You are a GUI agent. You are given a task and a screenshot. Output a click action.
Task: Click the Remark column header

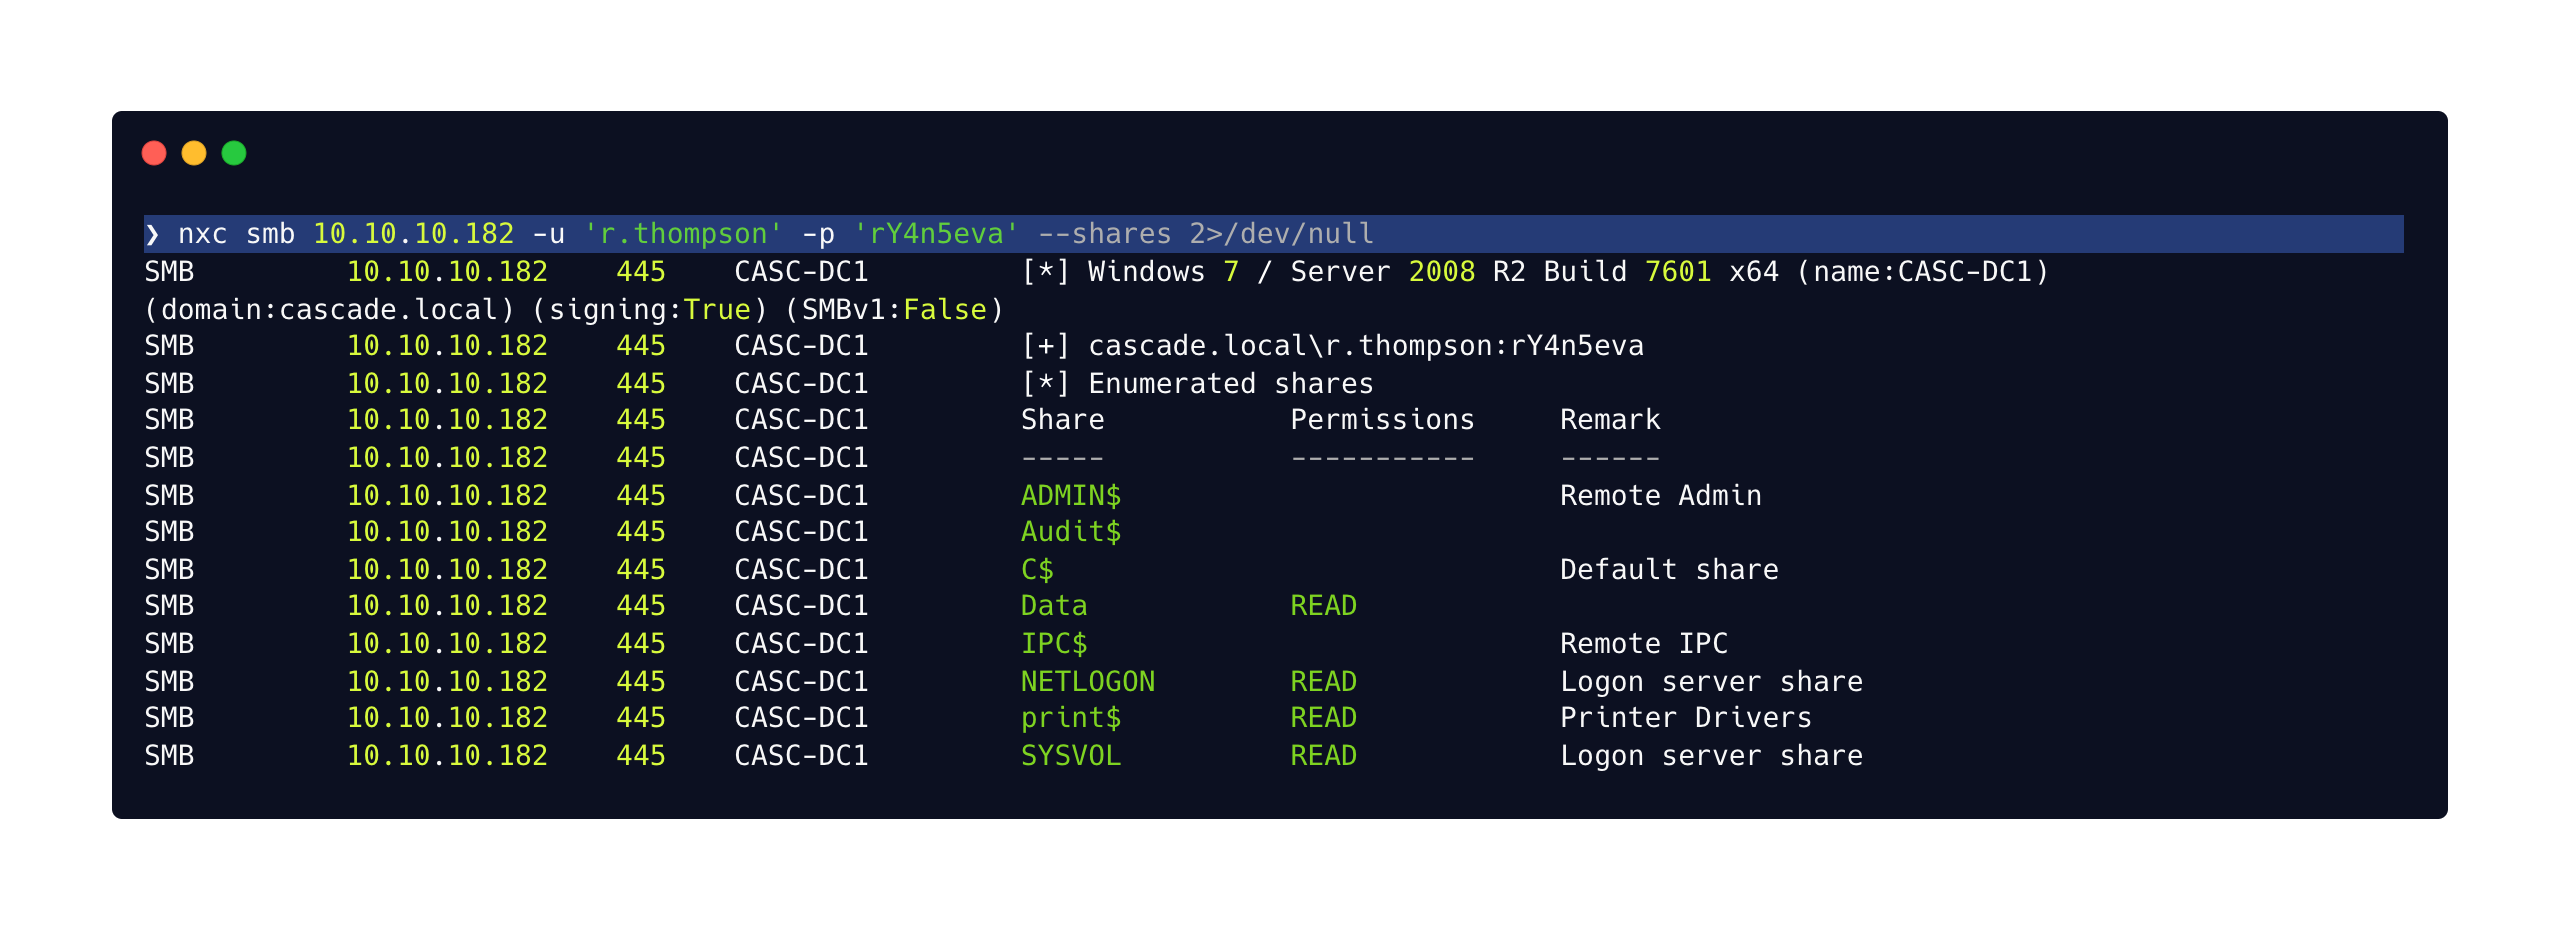pyautogui.click(x=1610, y=420)
